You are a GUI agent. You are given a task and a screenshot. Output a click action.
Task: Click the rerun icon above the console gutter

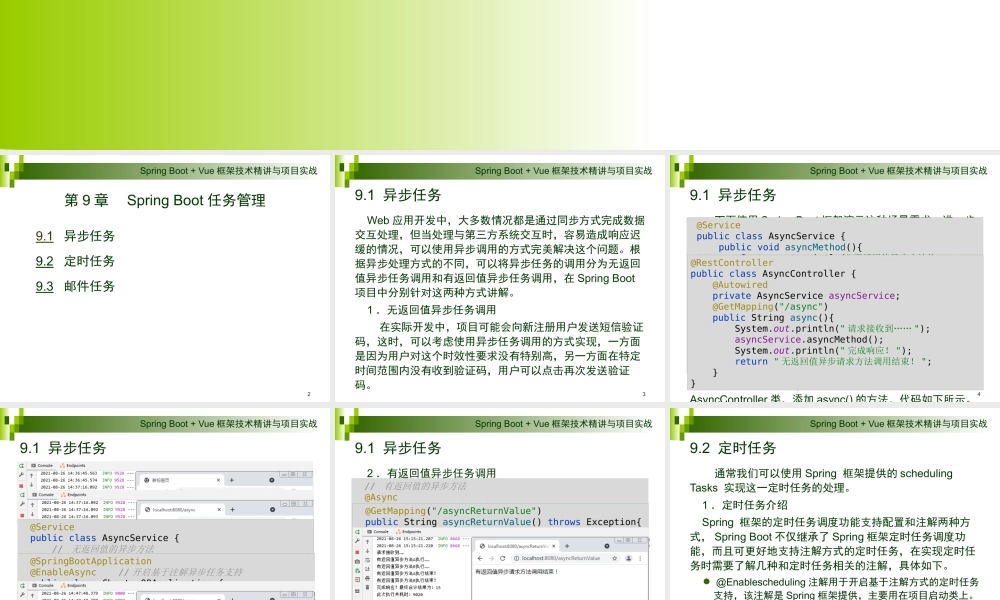357,532
